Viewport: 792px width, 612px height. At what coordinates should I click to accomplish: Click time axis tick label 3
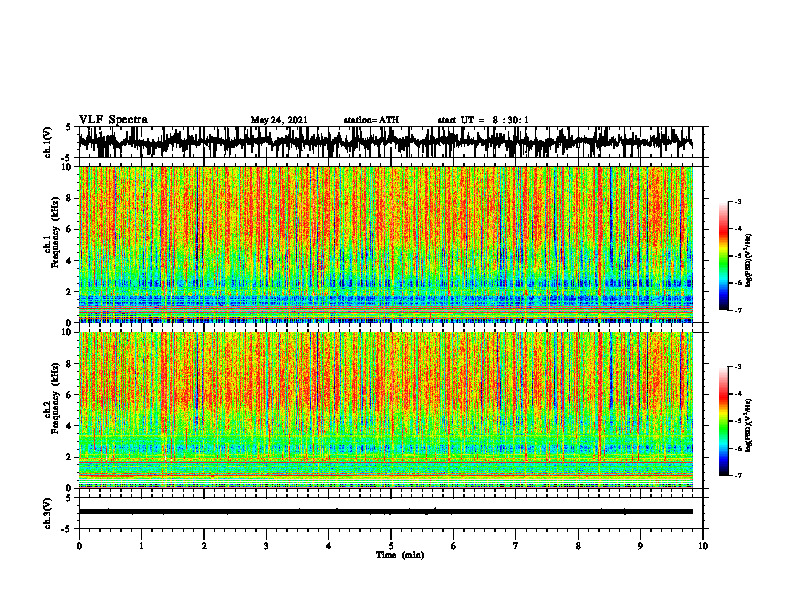point(266,546)
